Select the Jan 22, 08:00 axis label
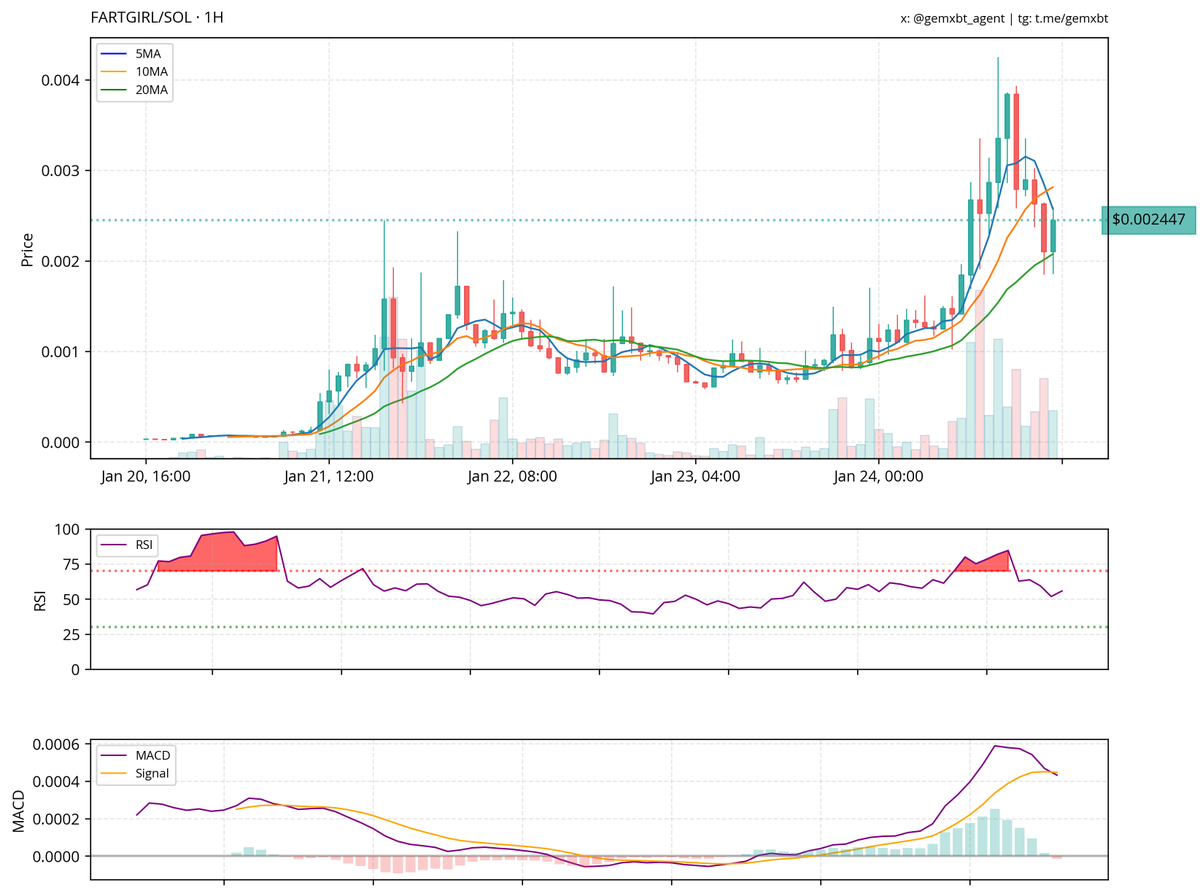 coord(513,477)
